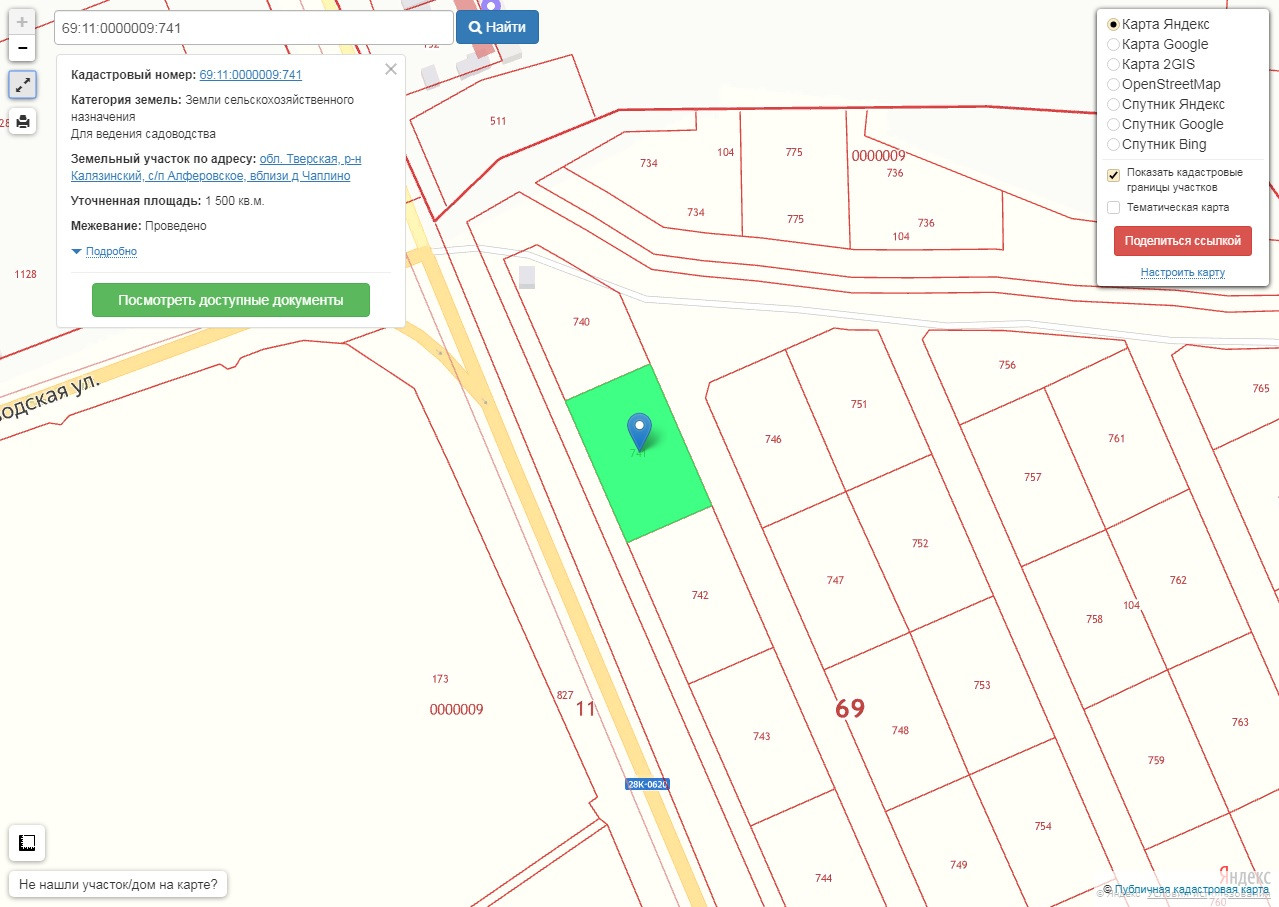Click the blue map pin marker
This screenshot has height=907, width=1279.
[x=639, y=431]
